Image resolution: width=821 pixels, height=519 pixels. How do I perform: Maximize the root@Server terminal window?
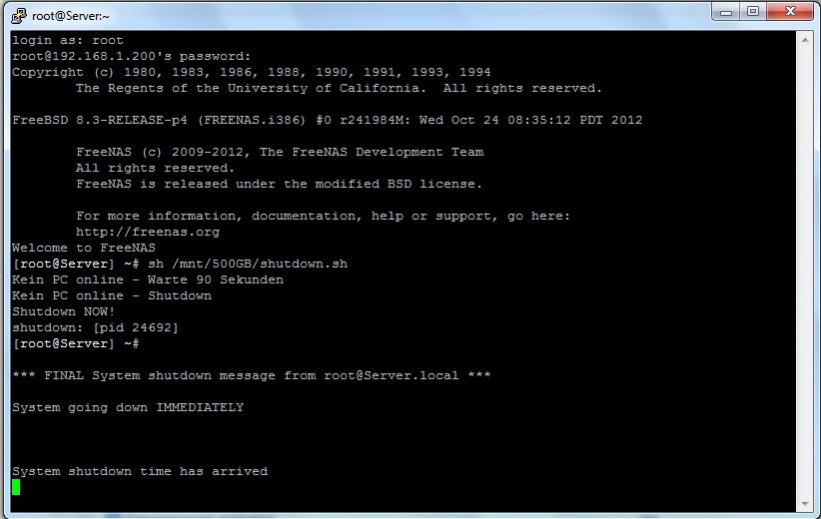(x=753, y=12)
